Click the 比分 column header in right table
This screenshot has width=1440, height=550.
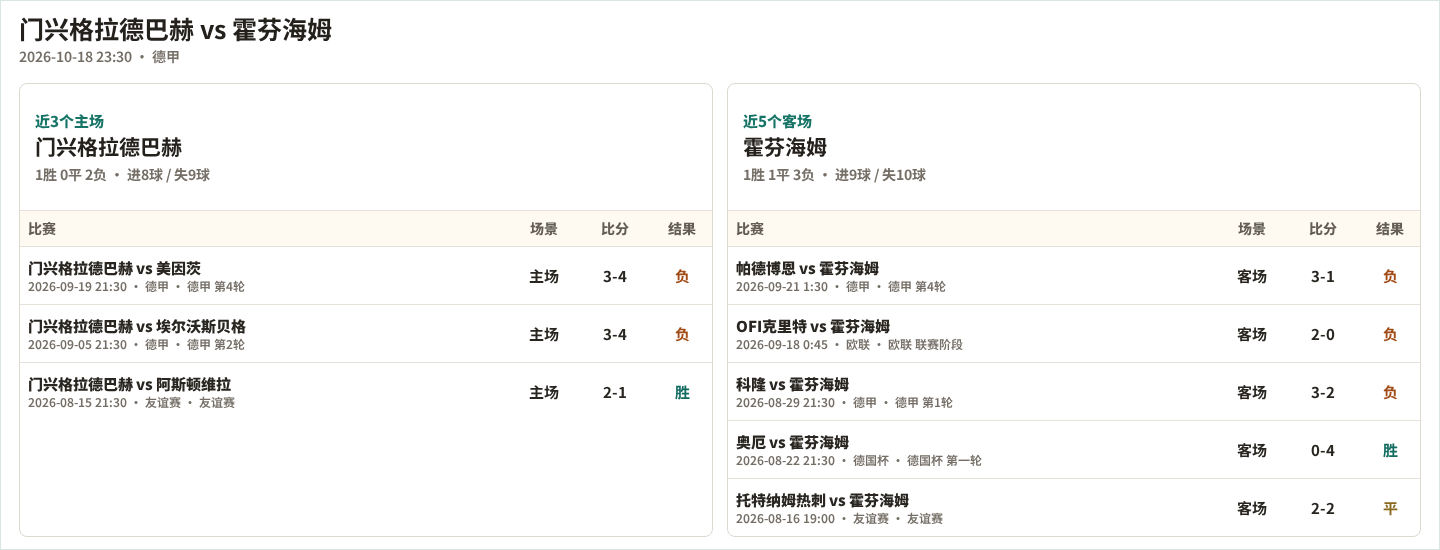click(x=1323, y=229)
